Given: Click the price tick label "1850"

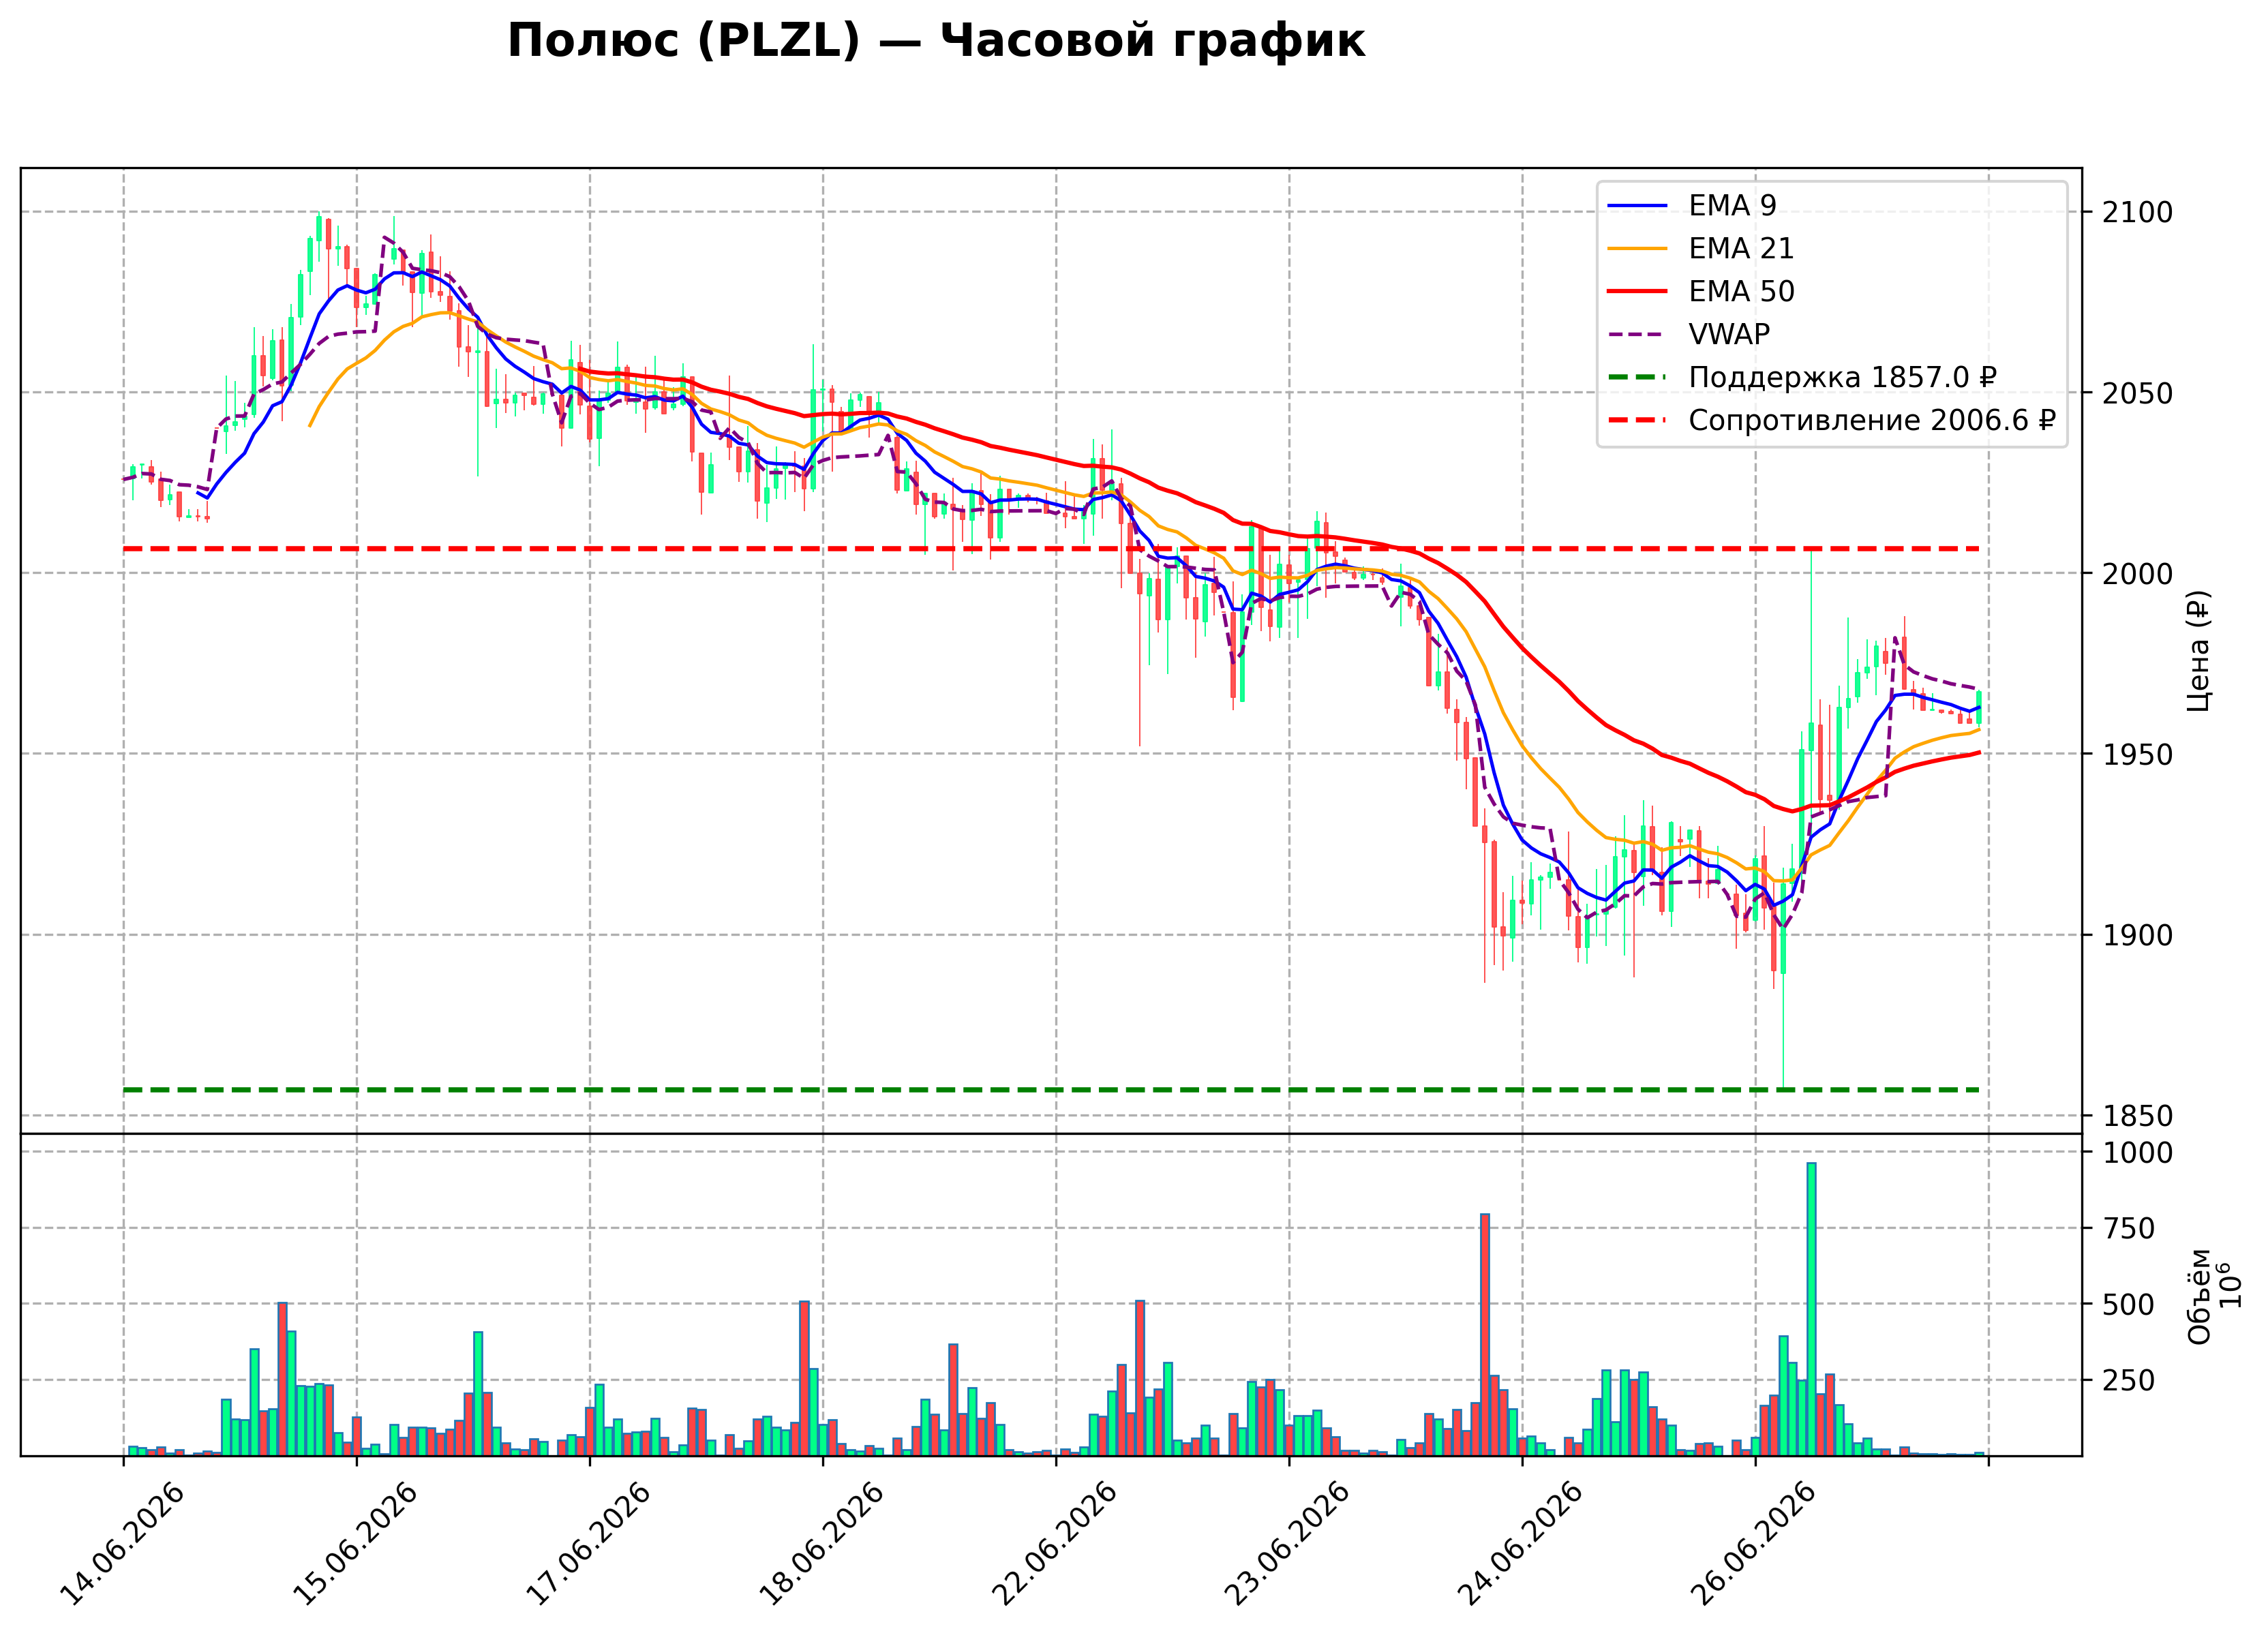Looking at the screenshot, I should point(2137,1116).
